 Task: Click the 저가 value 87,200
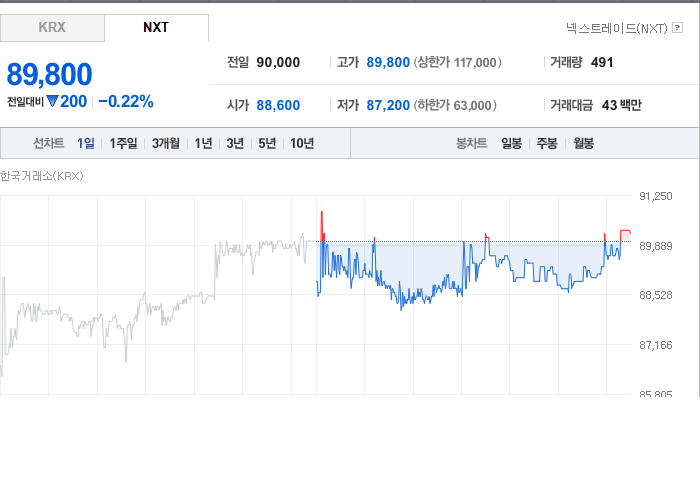(x=388, y=105)
